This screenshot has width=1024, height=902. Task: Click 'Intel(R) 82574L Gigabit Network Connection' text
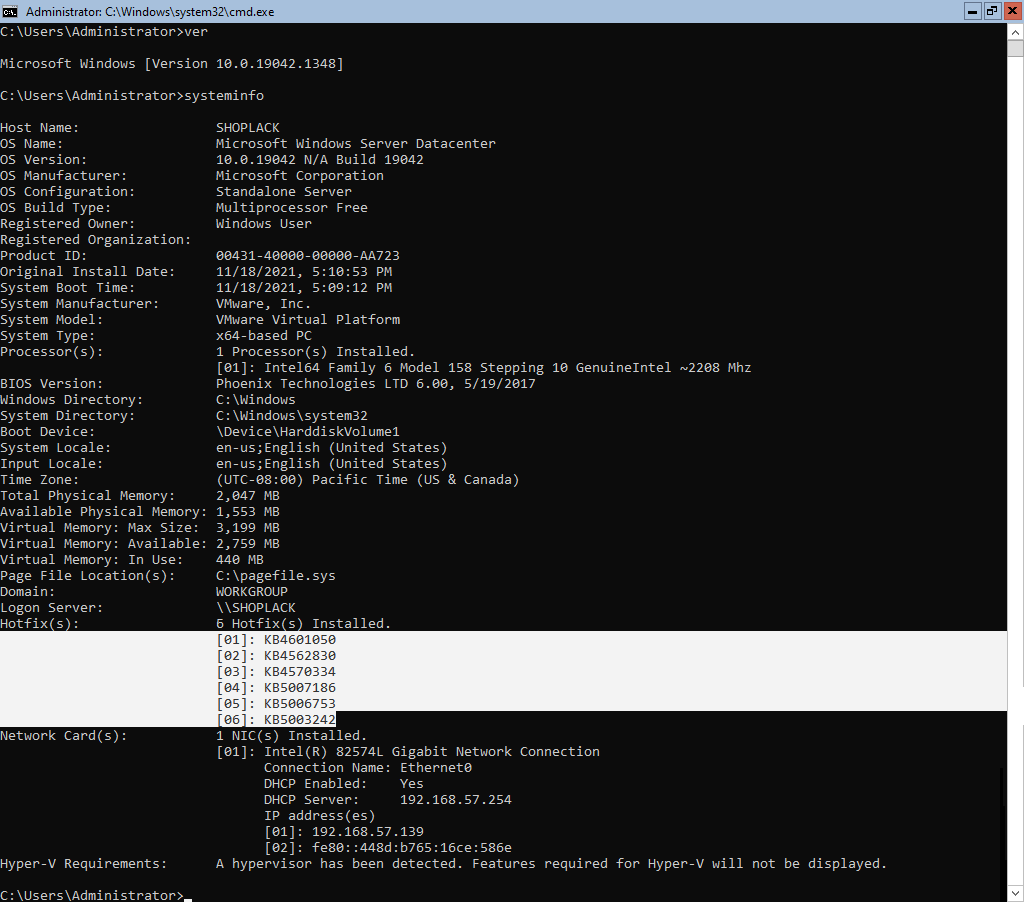point(432,752)
